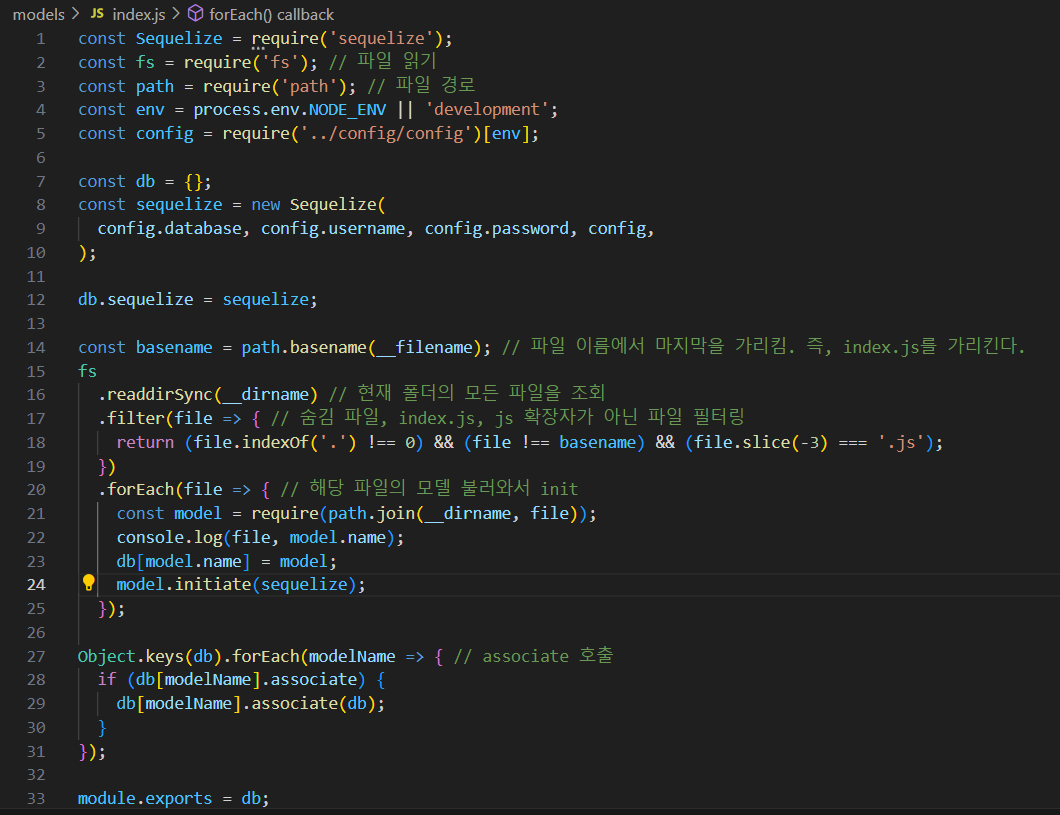Click 'return' keyword on line 18
The width and height of the screenshot is (1060, 815).
click(145, 442)
